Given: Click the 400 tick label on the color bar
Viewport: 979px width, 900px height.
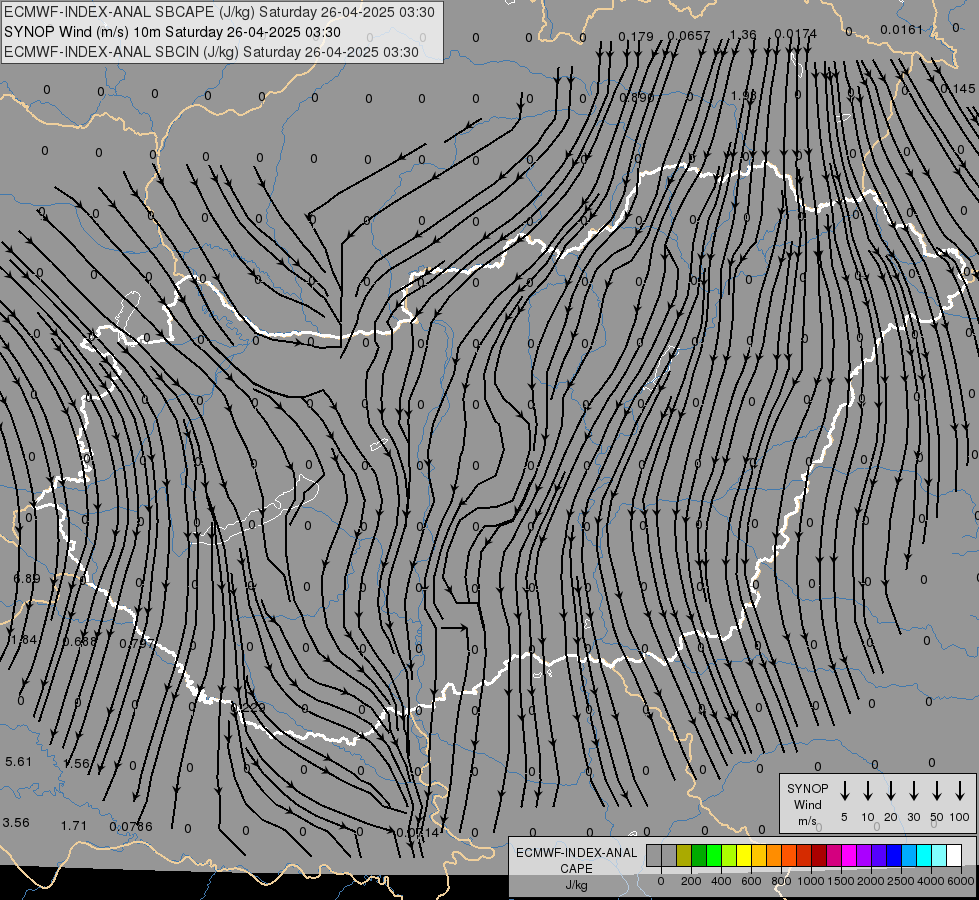Looking at the screenshot, I should (x=721, y=881).
